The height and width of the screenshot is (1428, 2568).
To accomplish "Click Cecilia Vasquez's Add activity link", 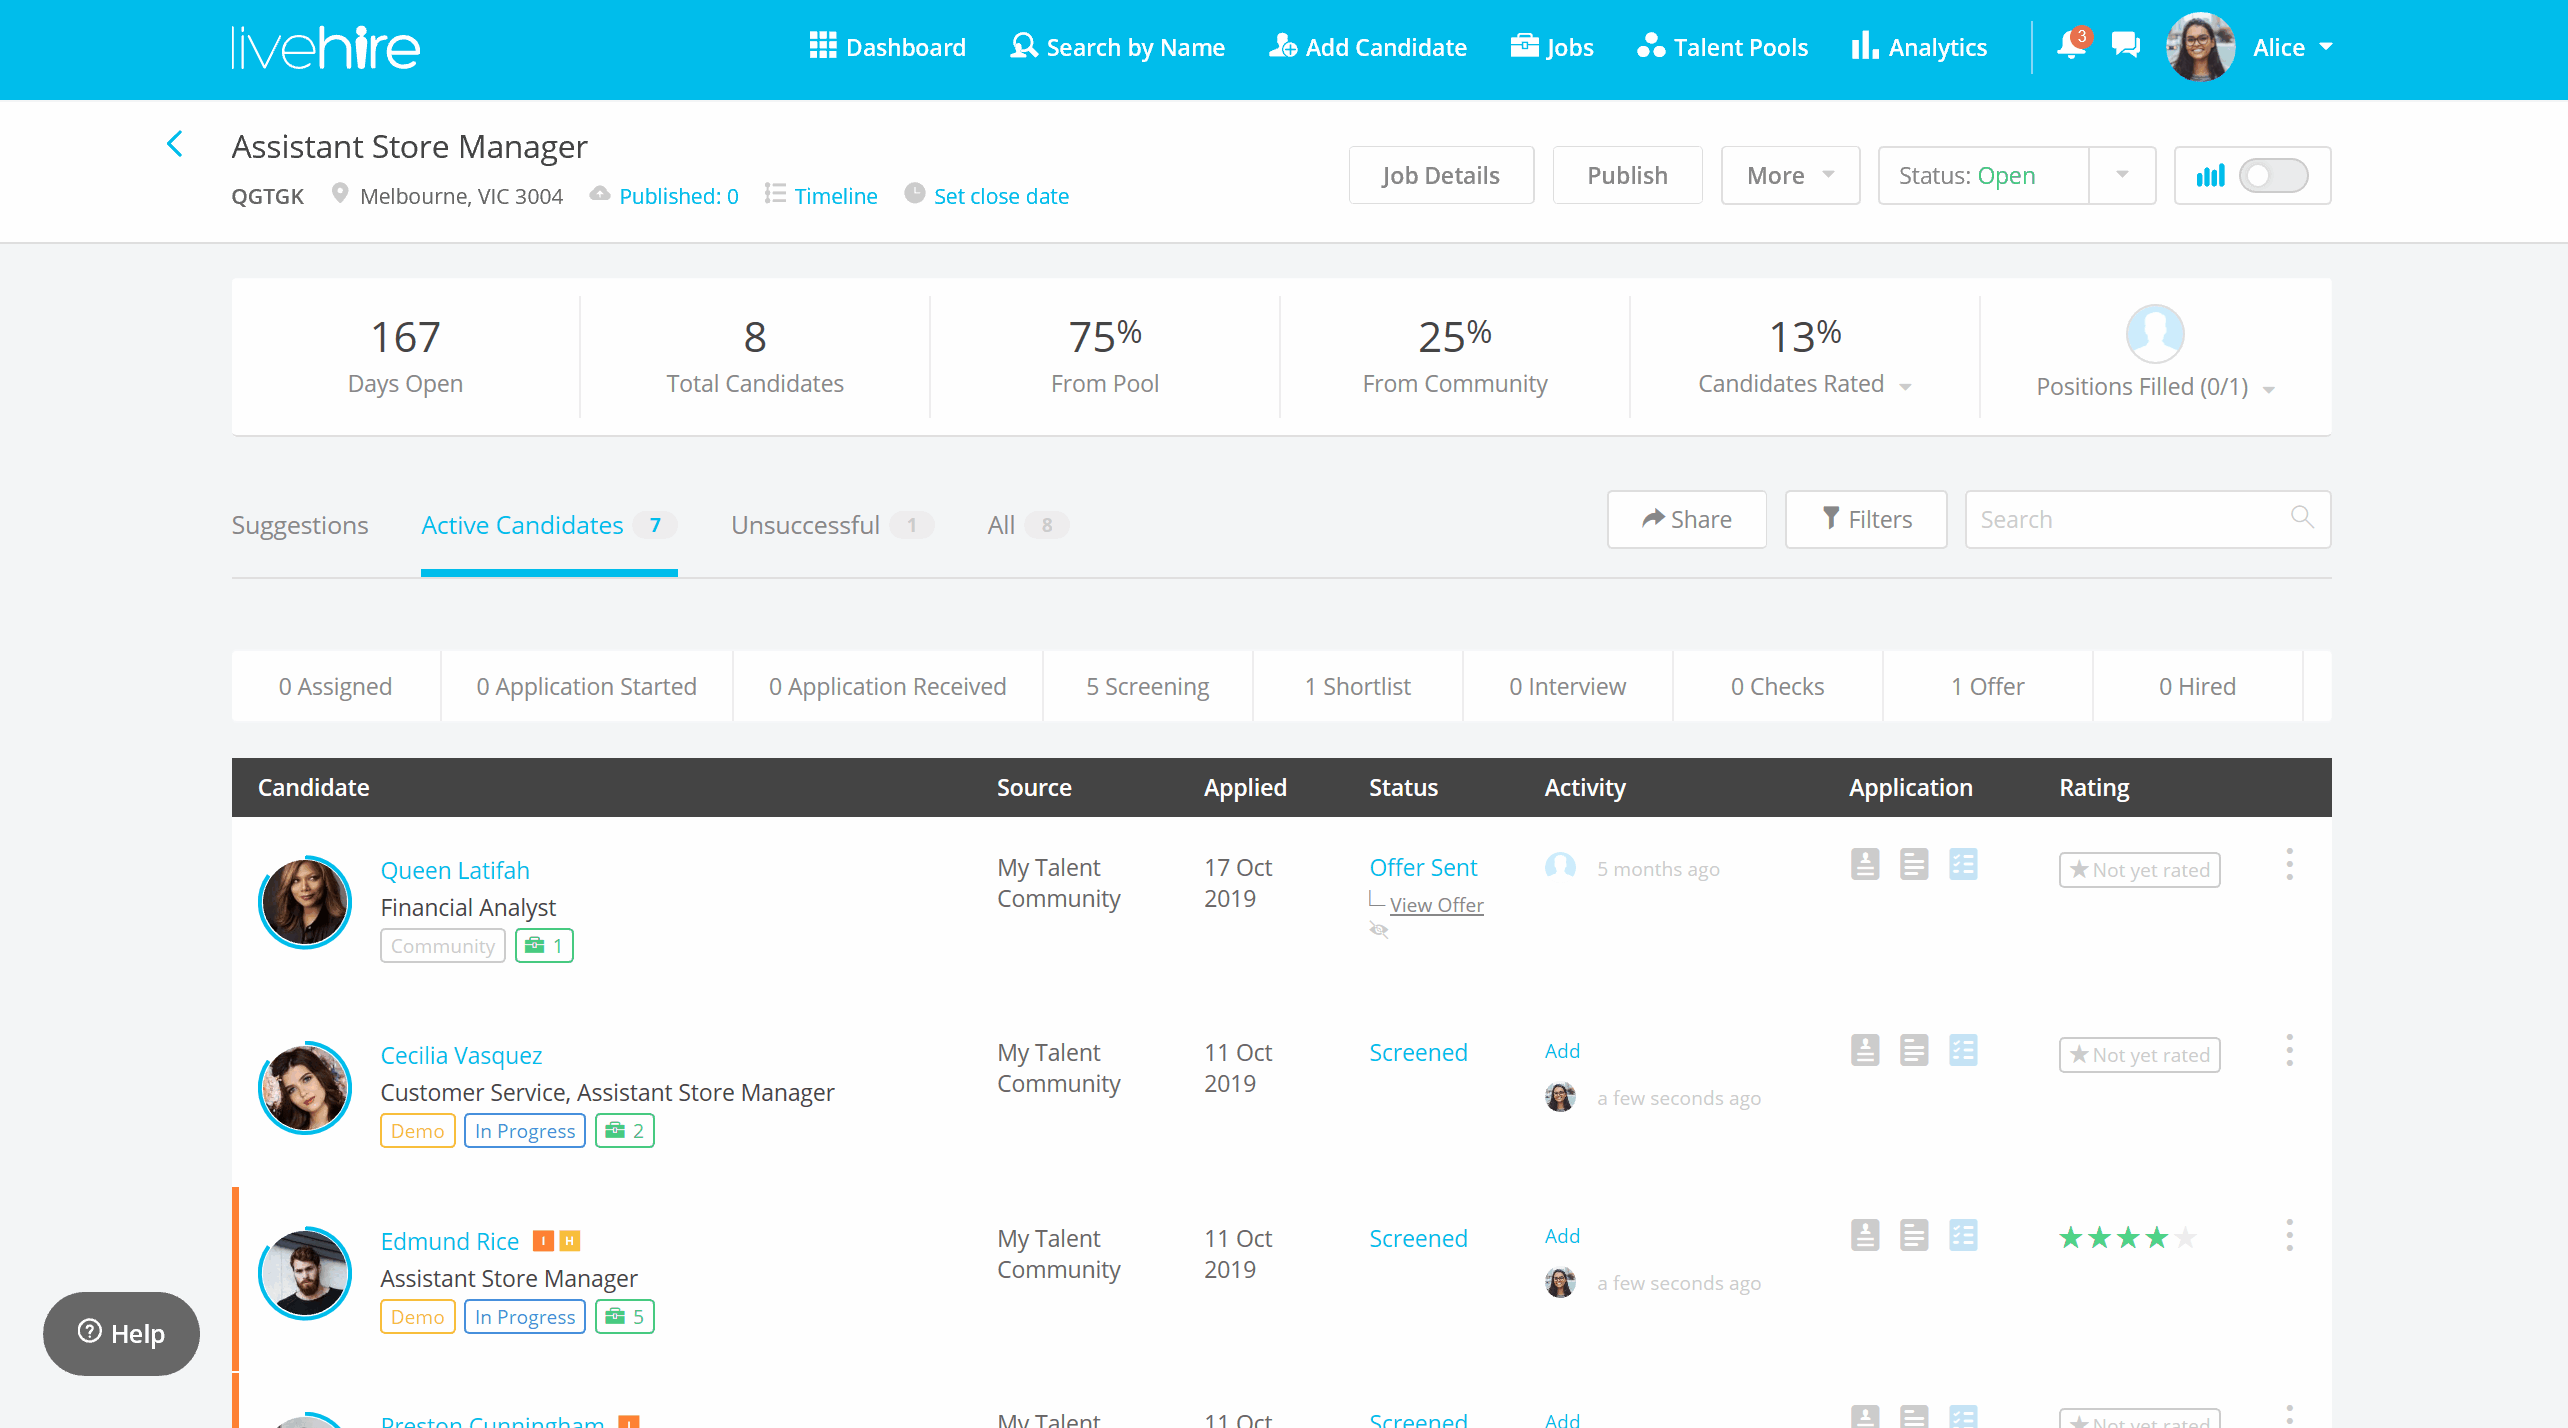I will [1562, 1051].
